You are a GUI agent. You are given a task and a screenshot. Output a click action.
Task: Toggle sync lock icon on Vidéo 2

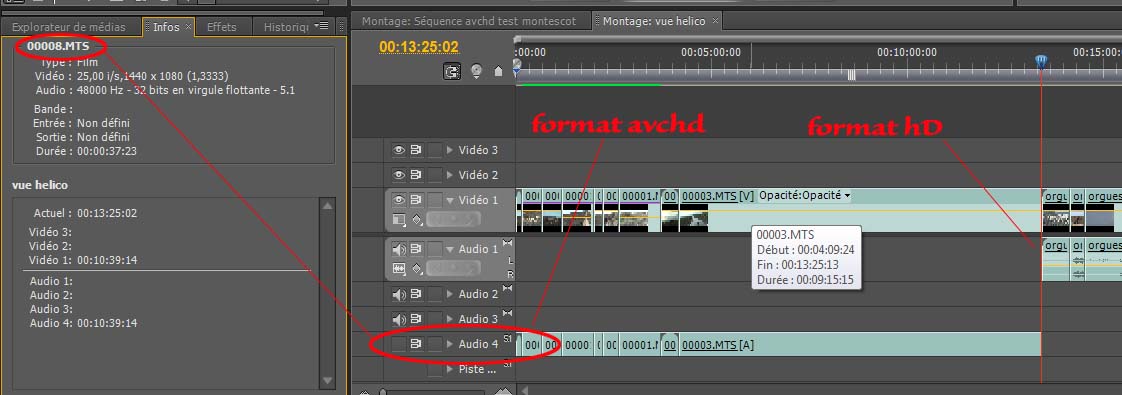(416, 175)
